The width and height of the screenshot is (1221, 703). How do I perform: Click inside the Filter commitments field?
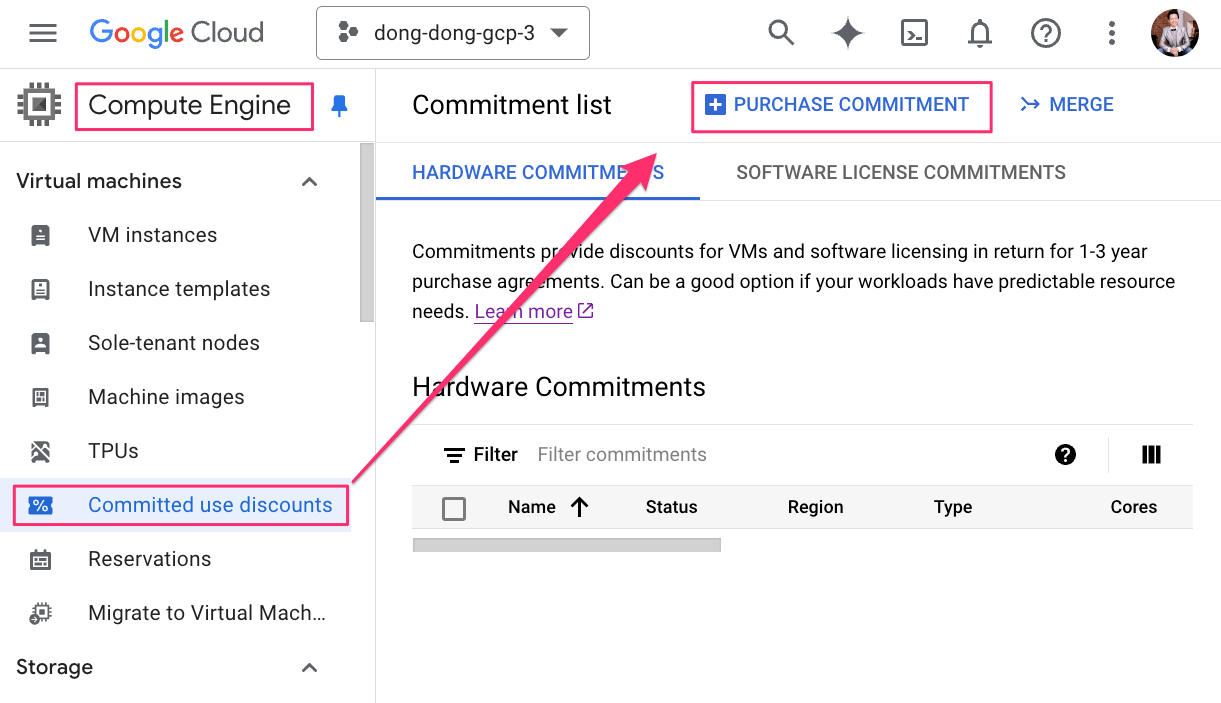tap(622, 454)
